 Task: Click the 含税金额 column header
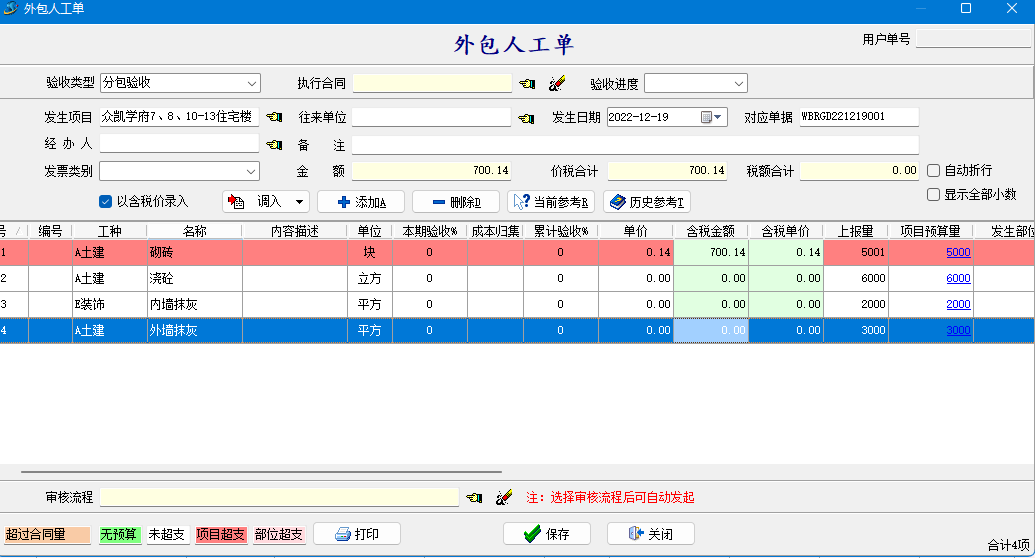click(710, 231)
